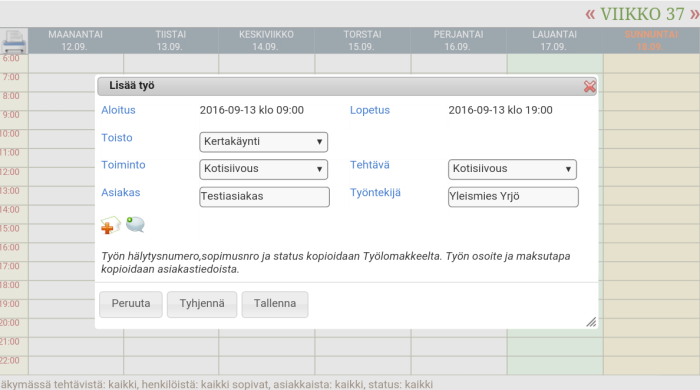Click the Työntekijä label
This screenshot has height=390, width=700.
[x=375, y=193]
